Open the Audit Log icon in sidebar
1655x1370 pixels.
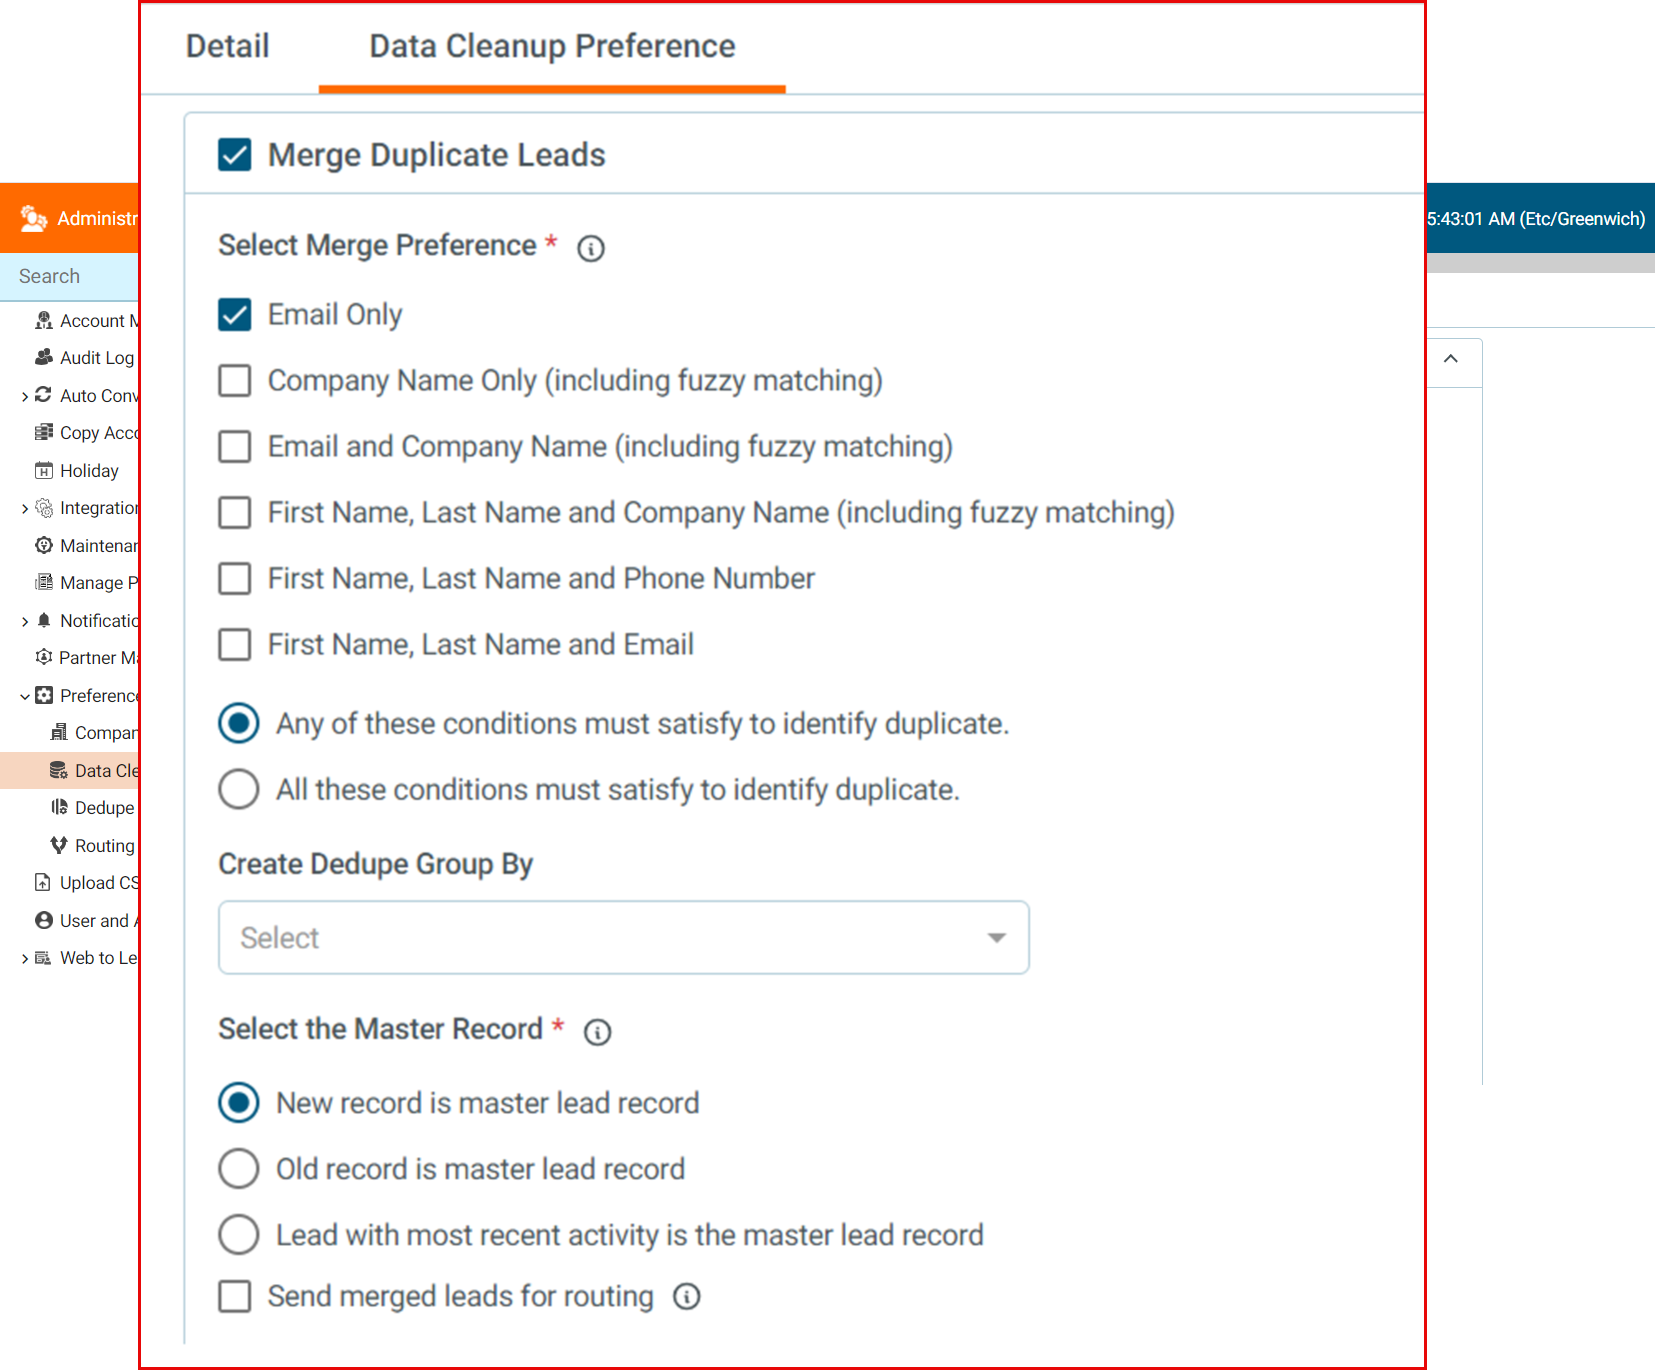pos(44,357)
